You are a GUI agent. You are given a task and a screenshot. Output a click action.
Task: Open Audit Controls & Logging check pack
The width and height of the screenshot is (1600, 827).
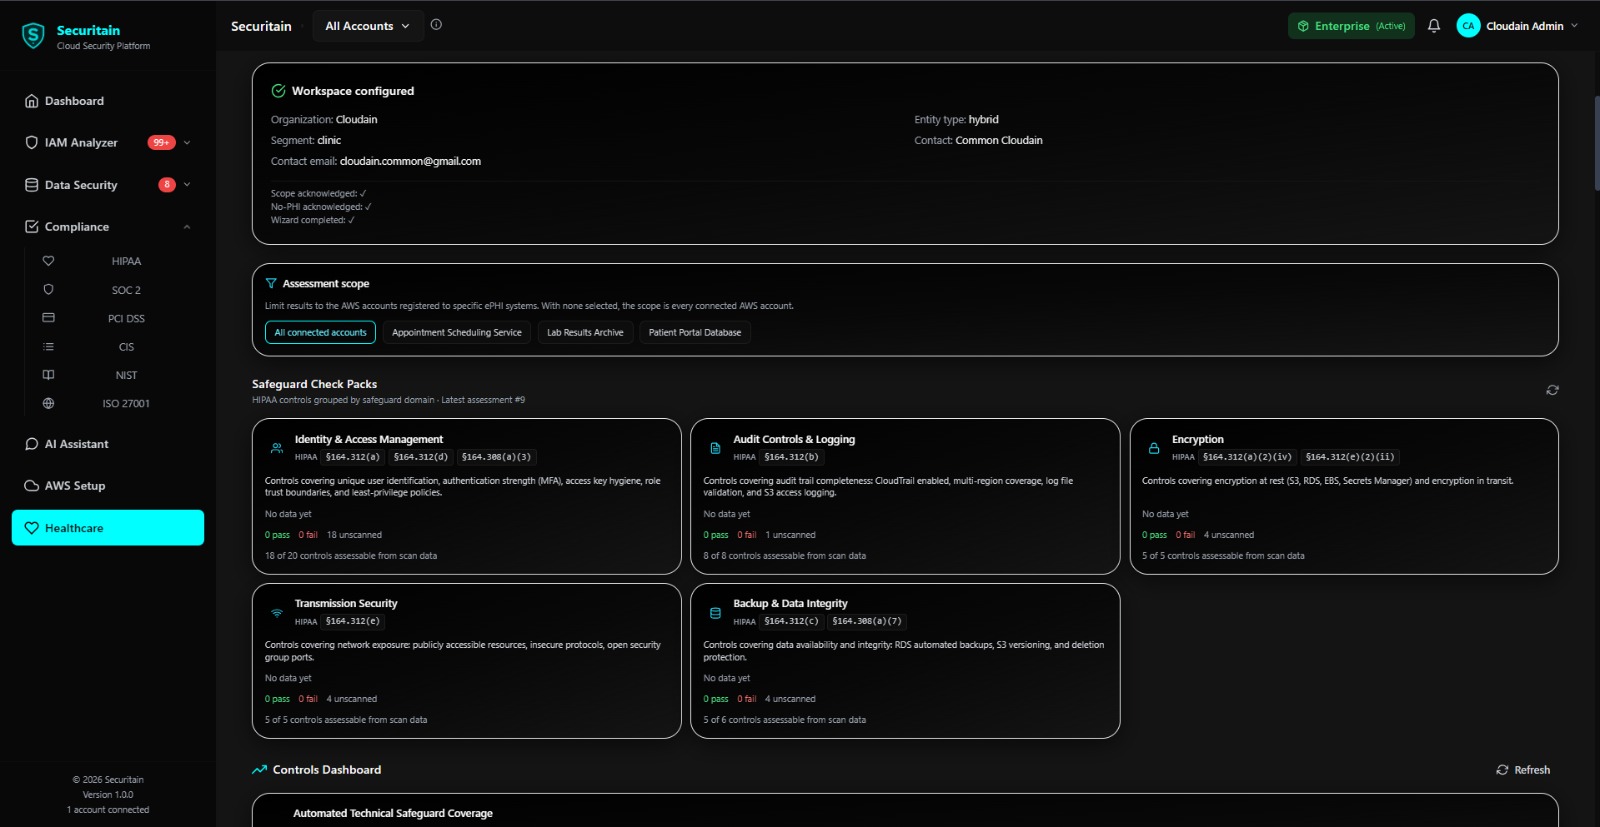click(x=905, y=496)
